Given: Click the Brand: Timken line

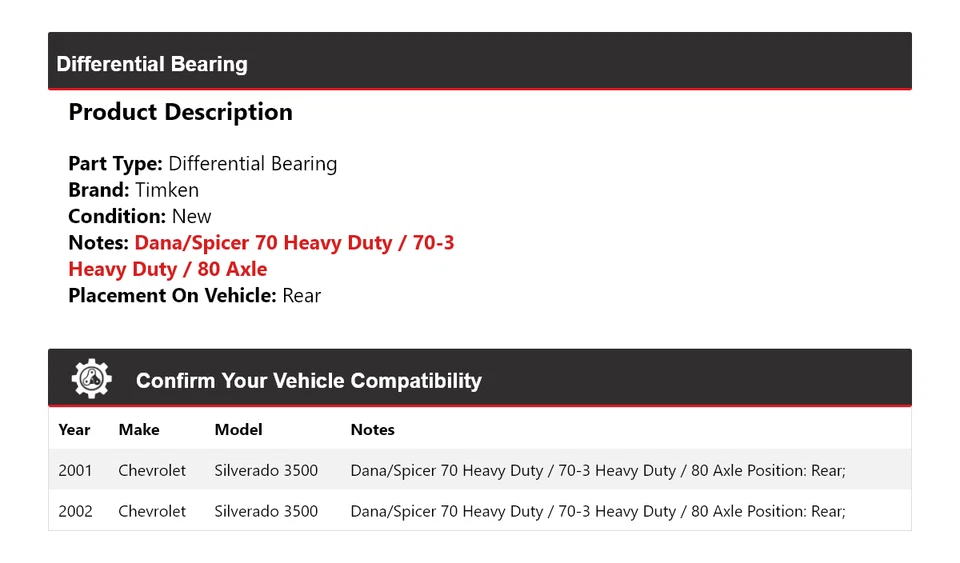Looking at the screenshot, I should (133, 190).
